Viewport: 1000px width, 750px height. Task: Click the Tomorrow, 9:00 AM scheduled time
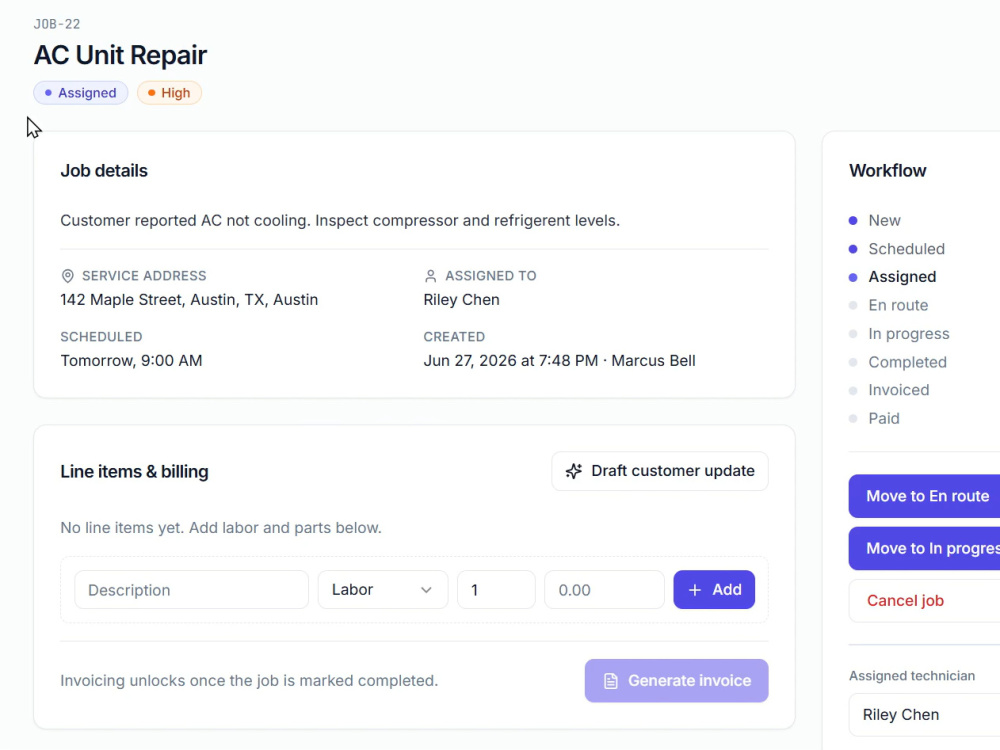(x=131, y=361)
